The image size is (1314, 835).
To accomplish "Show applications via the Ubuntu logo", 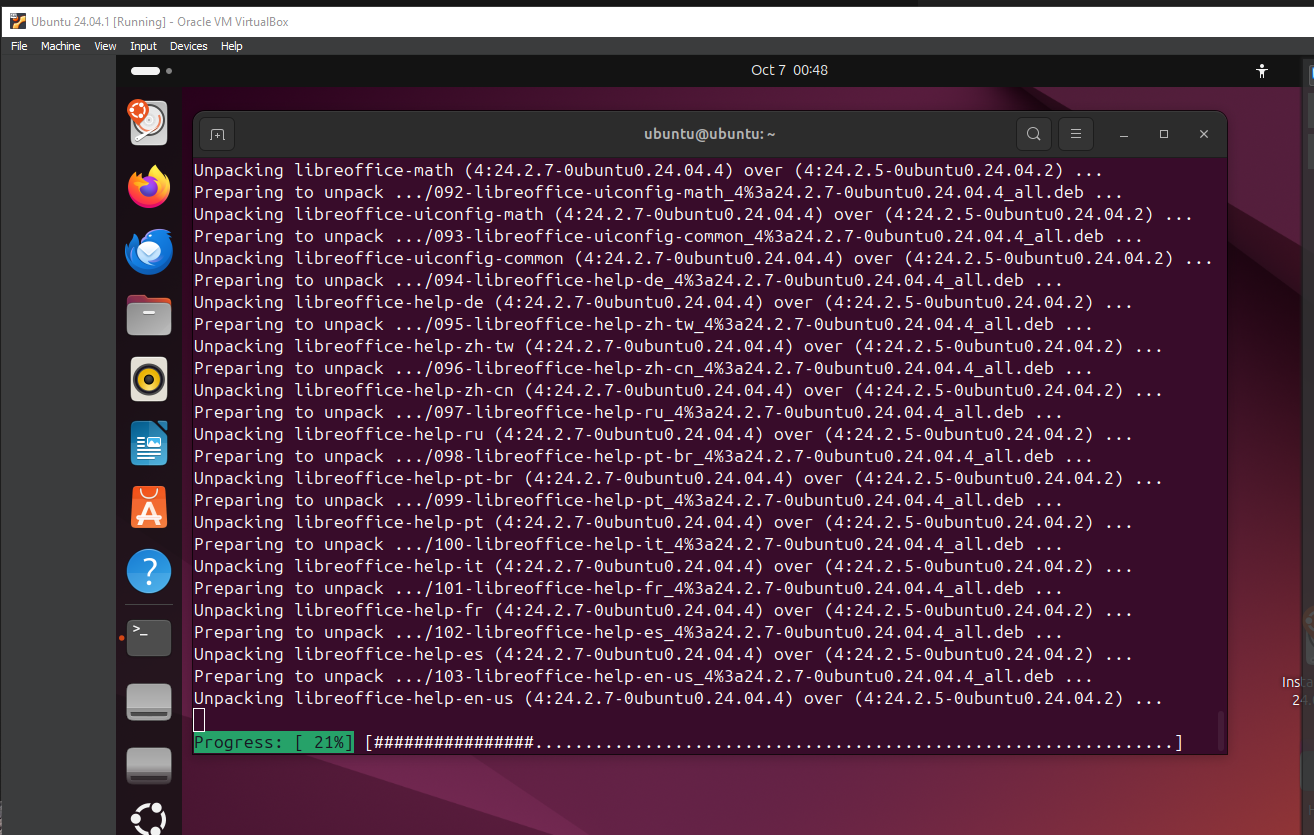I will coord(149,821).
